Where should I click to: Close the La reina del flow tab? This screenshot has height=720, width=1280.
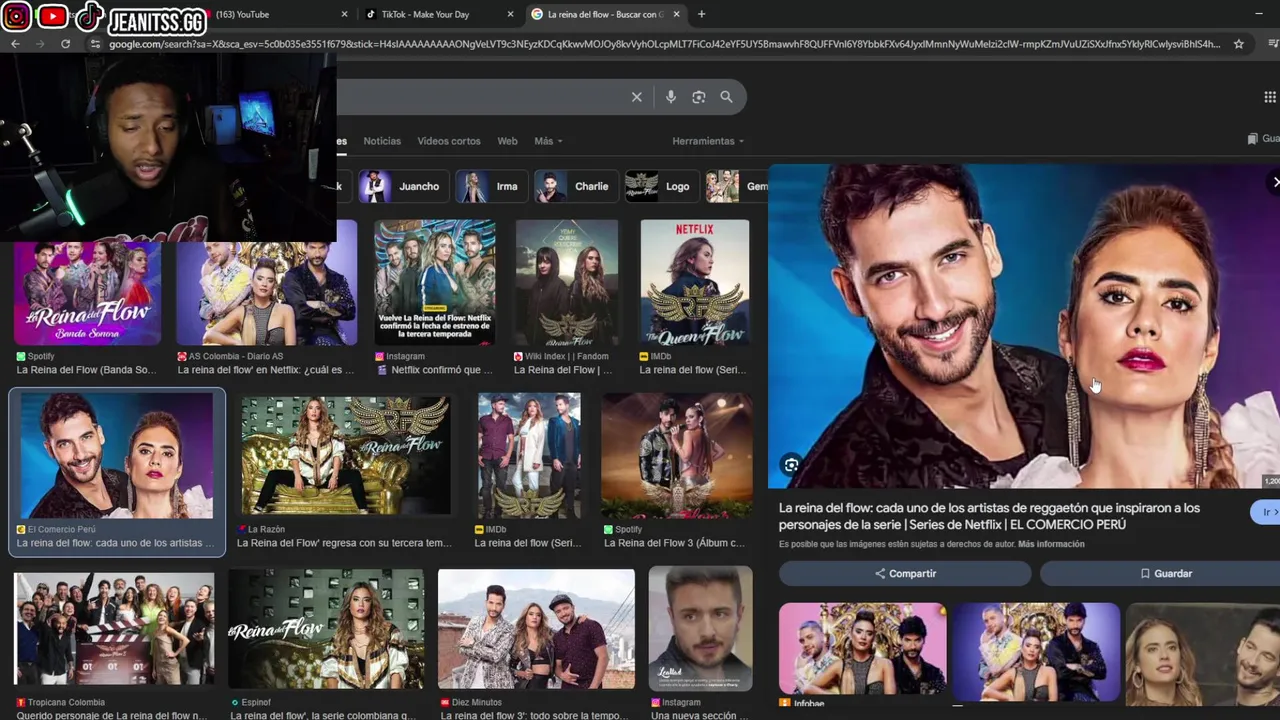click(x=676, y=14)
